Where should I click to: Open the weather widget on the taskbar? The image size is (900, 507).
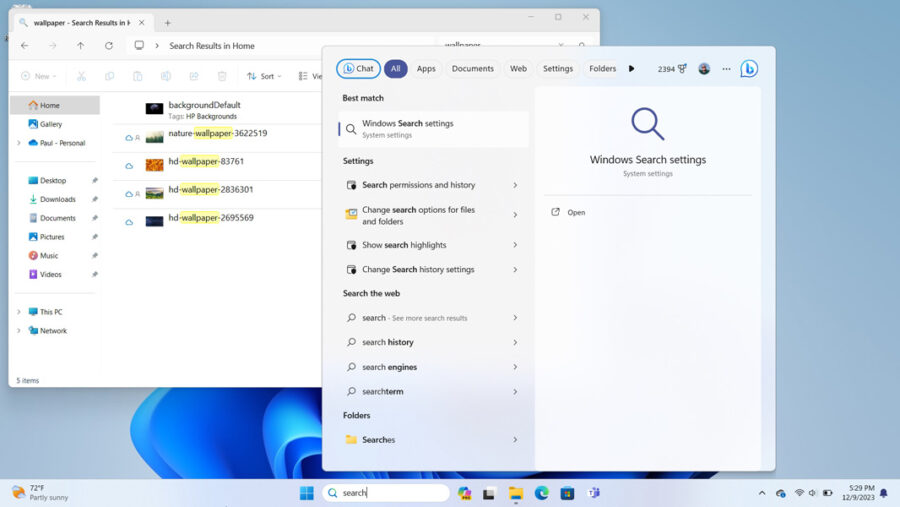(x=40, y=493)
